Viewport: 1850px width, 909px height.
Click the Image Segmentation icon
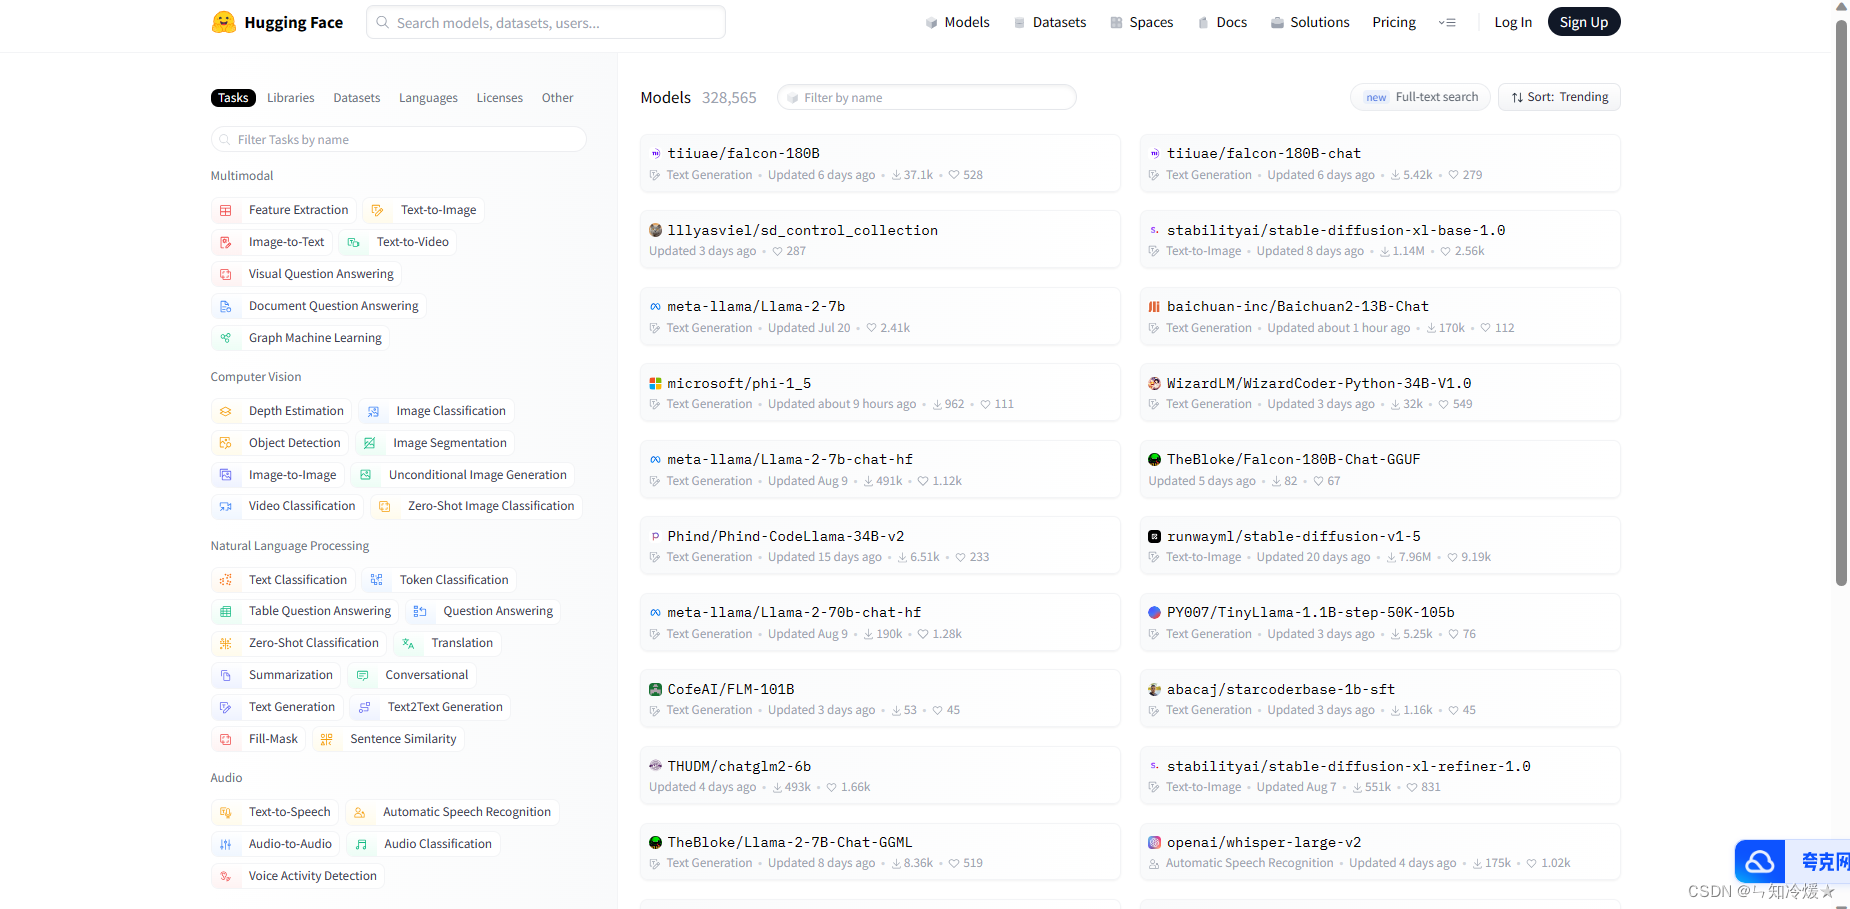[370, 443]
